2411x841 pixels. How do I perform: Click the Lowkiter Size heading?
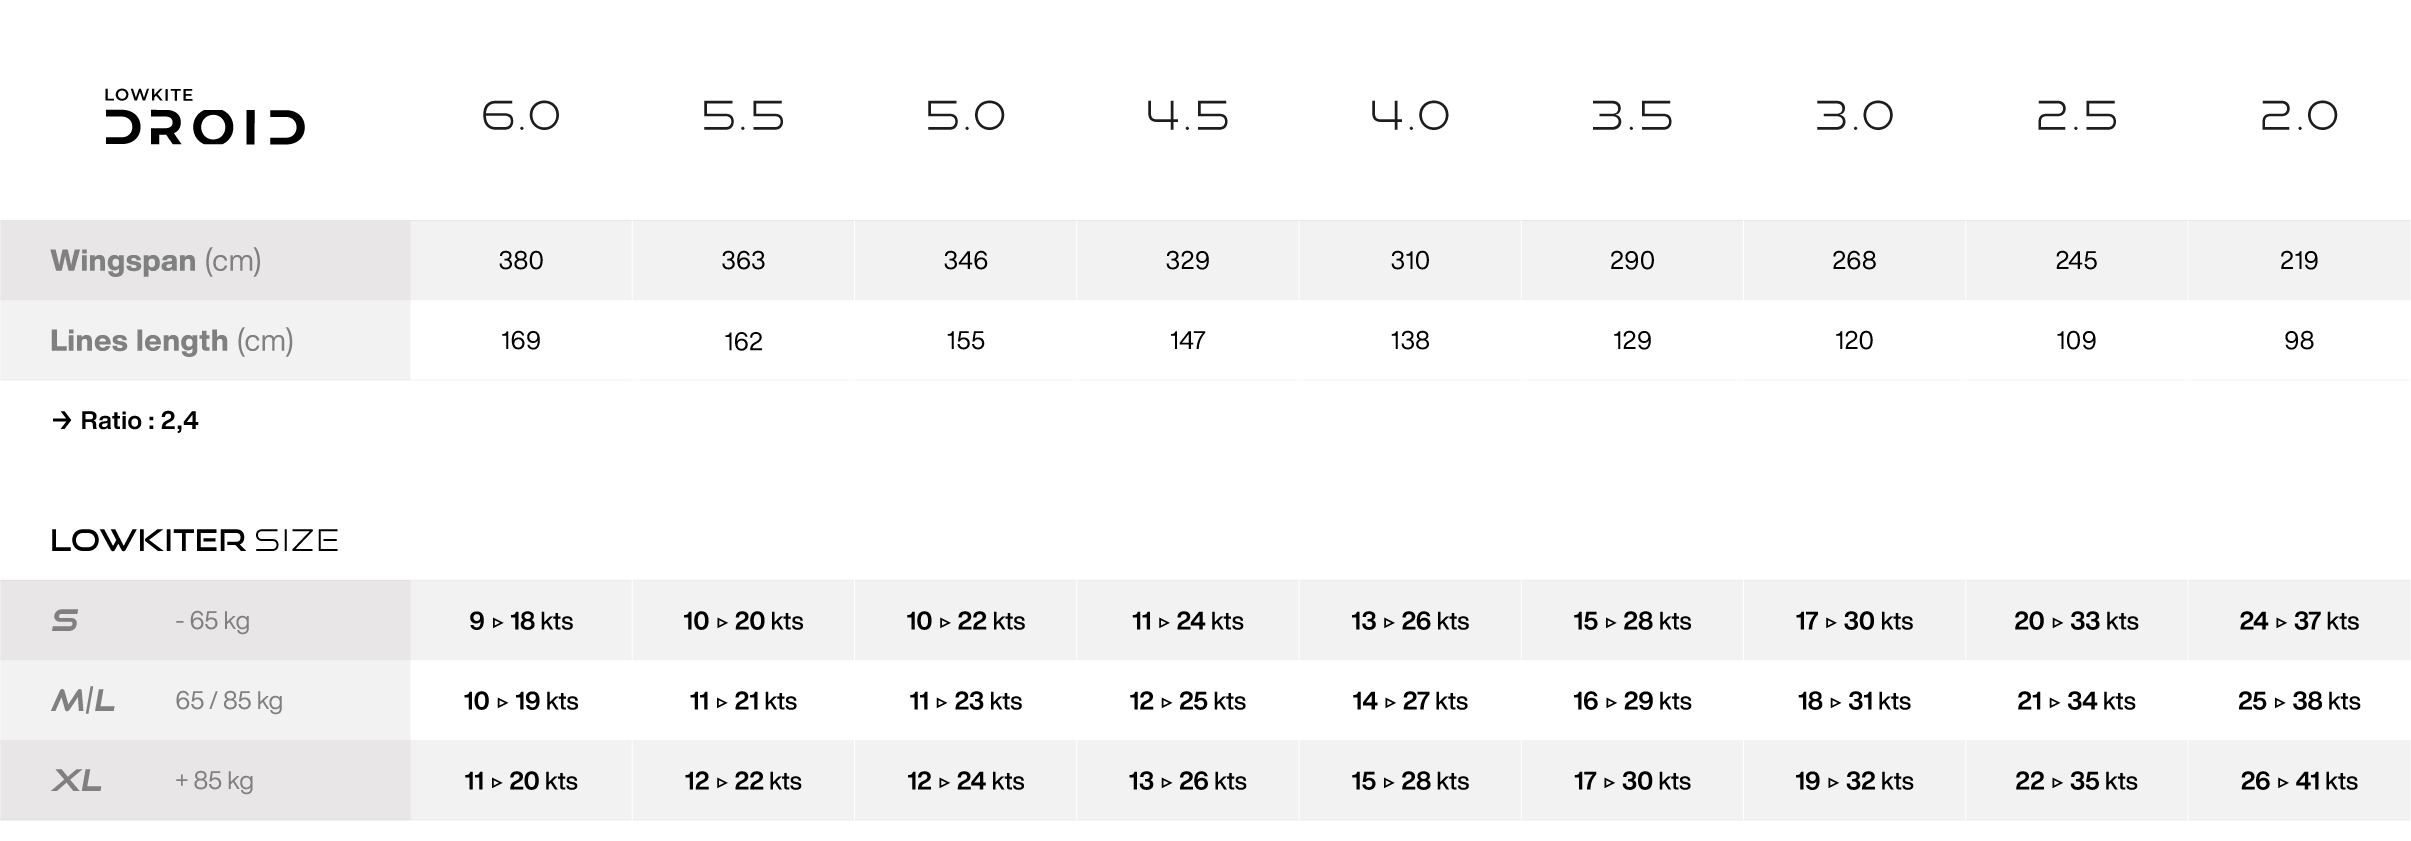coord(194,541)
